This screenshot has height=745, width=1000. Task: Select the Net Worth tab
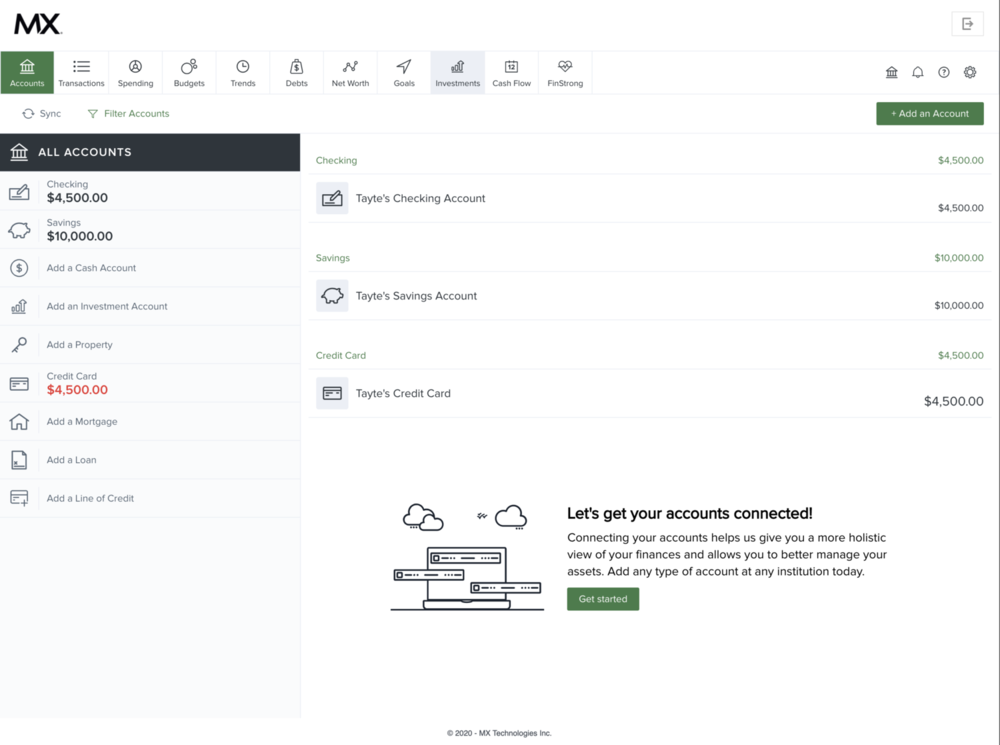[350, 73]
